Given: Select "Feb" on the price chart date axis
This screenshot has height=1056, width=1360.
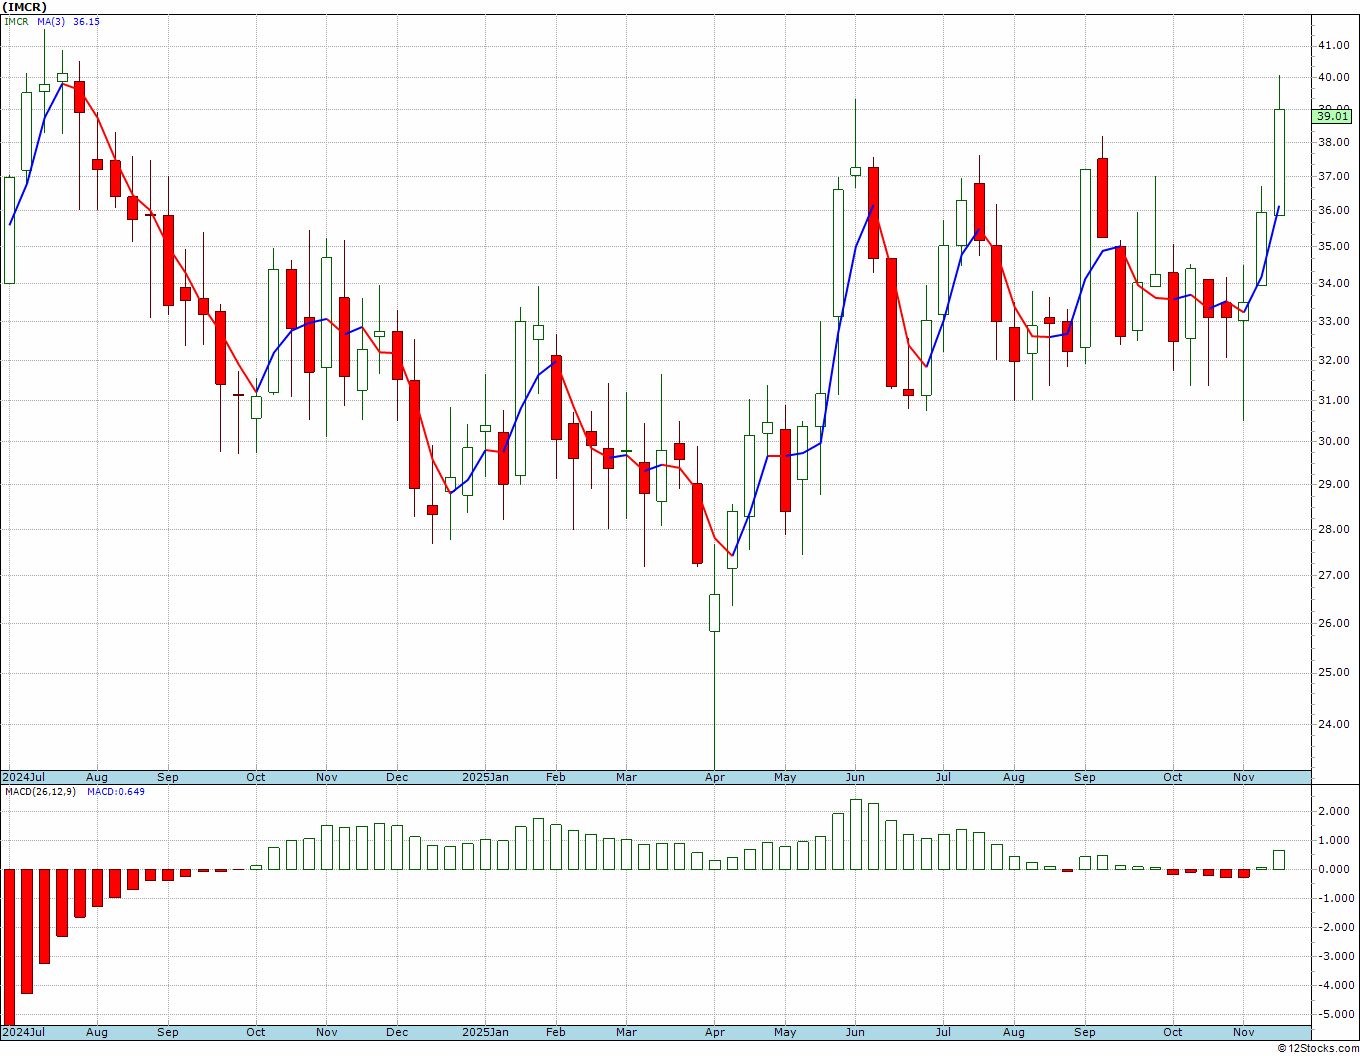Looking at the screenshot, I should tap(555, 777).
